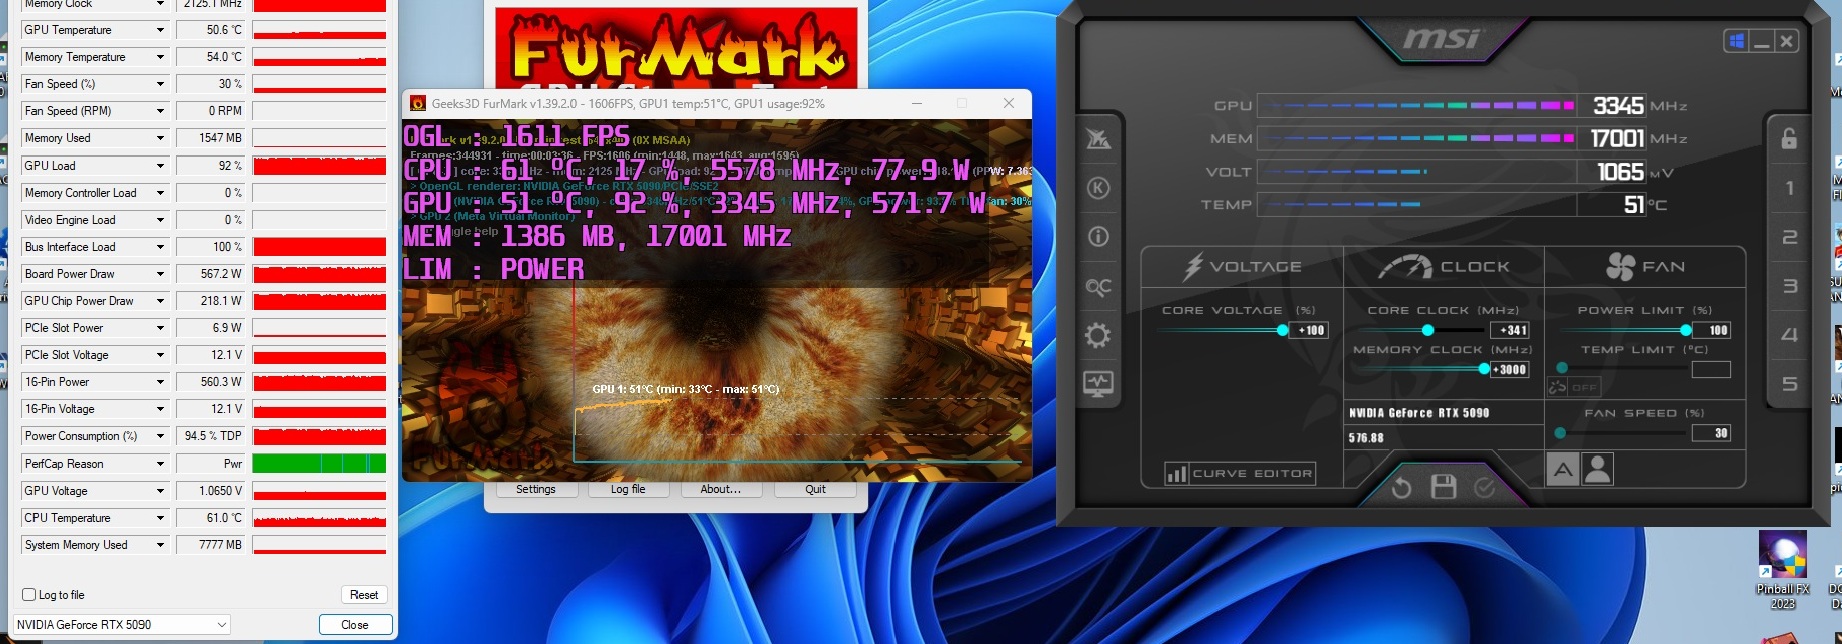Image resolution: width=1842 pixels, height=644 pixels.
Task: Select profile slot 3 in Afterburner
Action: 1789,286
